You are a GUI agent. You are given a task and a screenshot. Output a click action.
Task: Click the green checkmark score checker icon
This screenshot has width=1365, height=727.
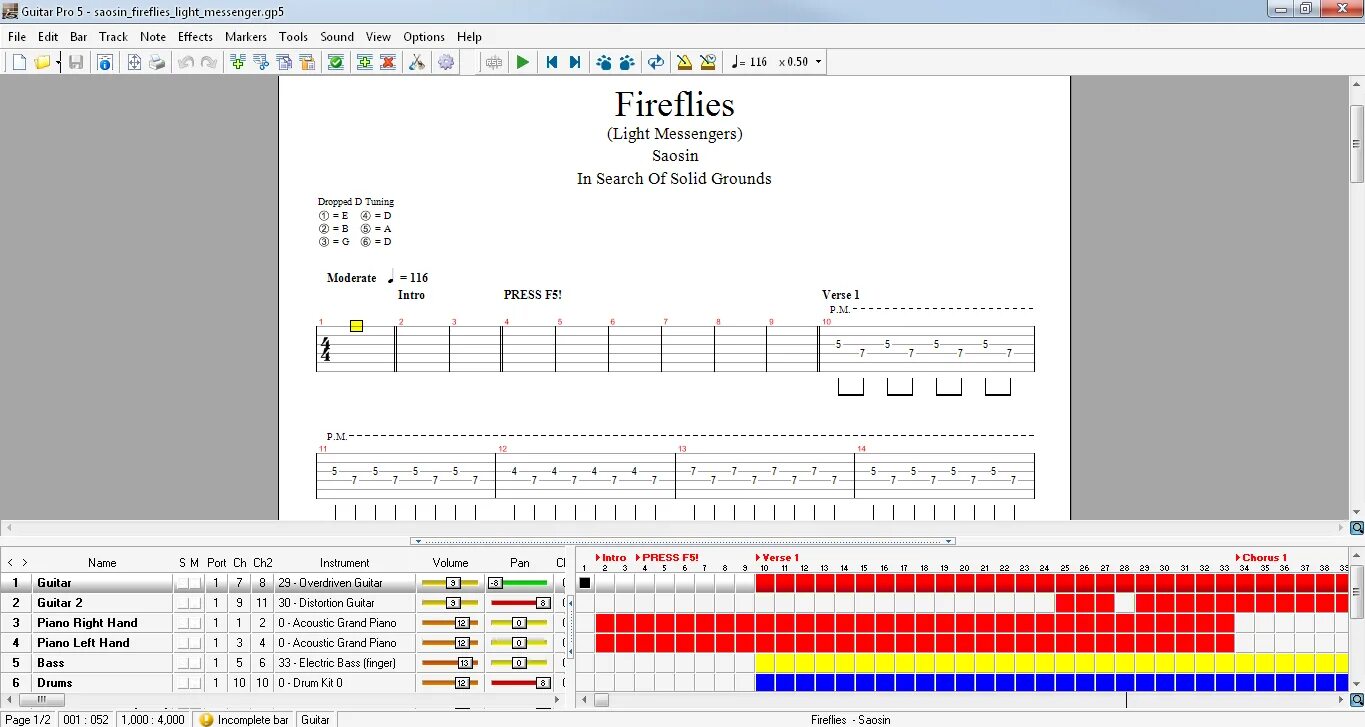336,62
